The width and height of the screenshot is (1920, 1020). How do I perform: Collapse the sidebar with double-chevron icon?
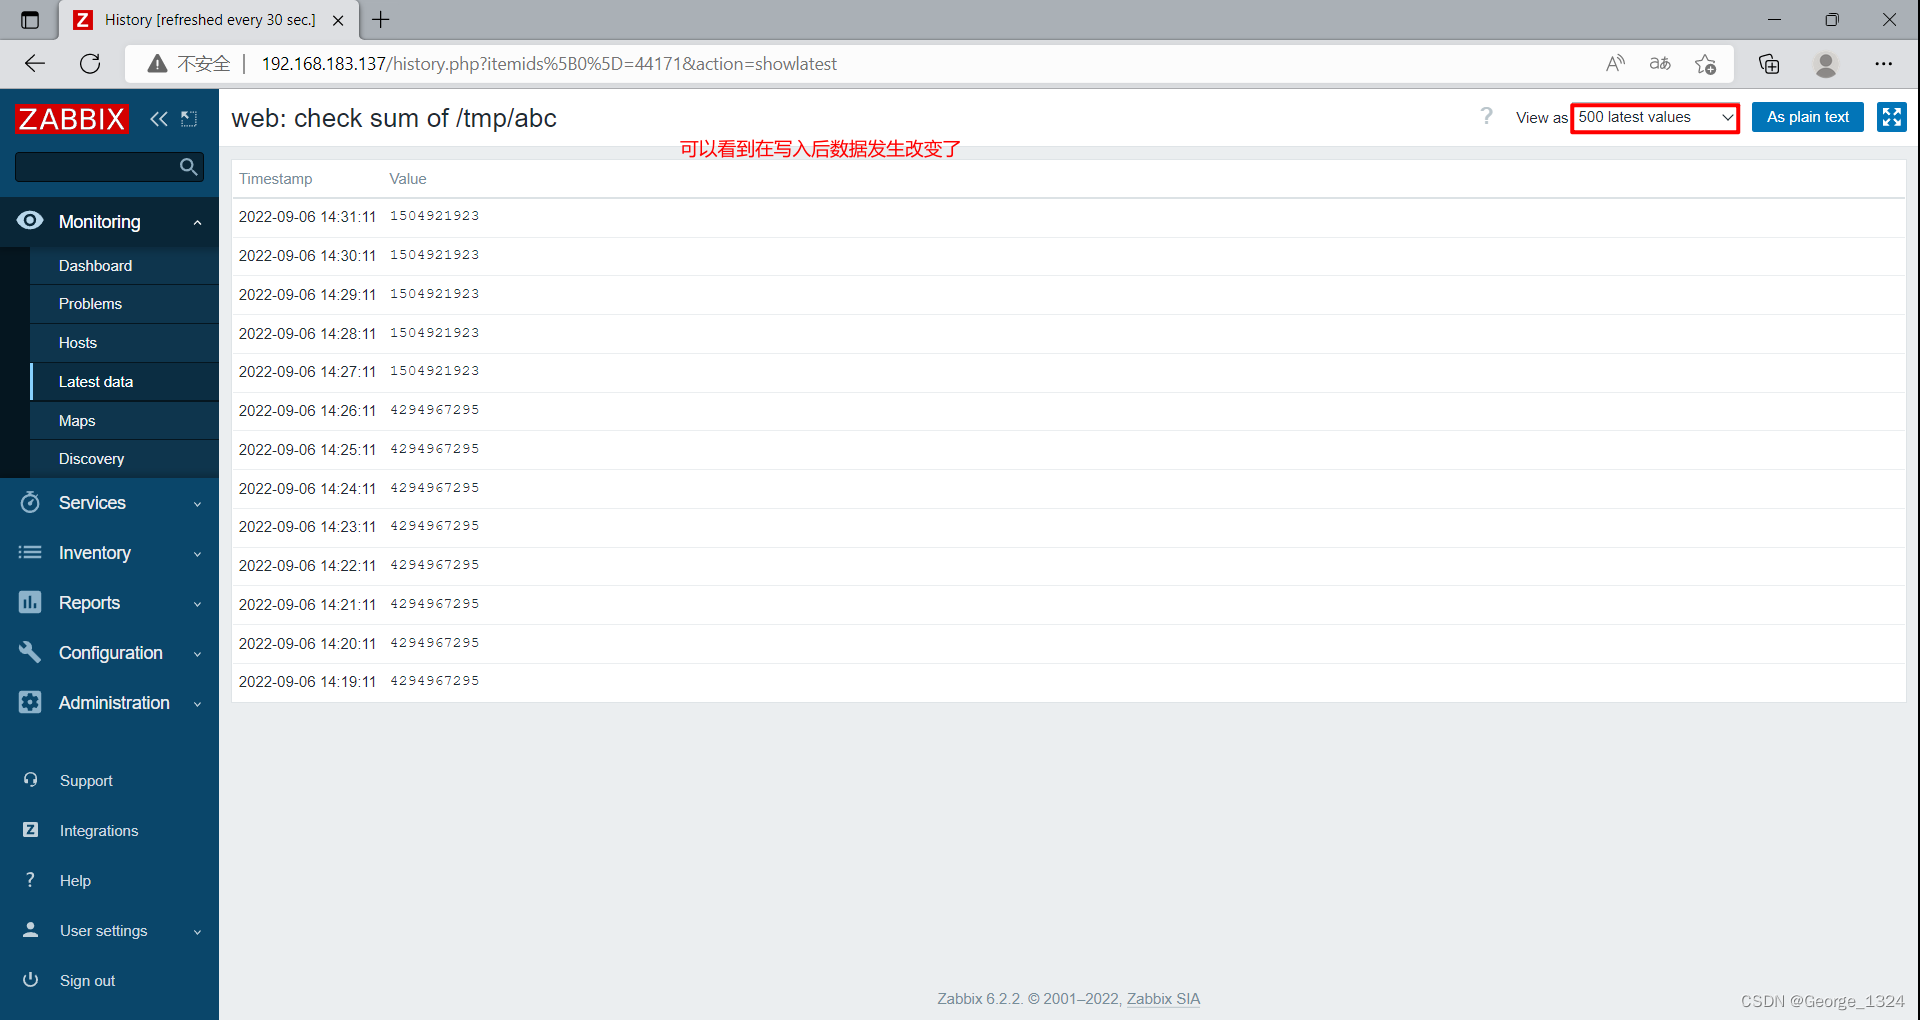pyautogui.click(x=159, y=119)
